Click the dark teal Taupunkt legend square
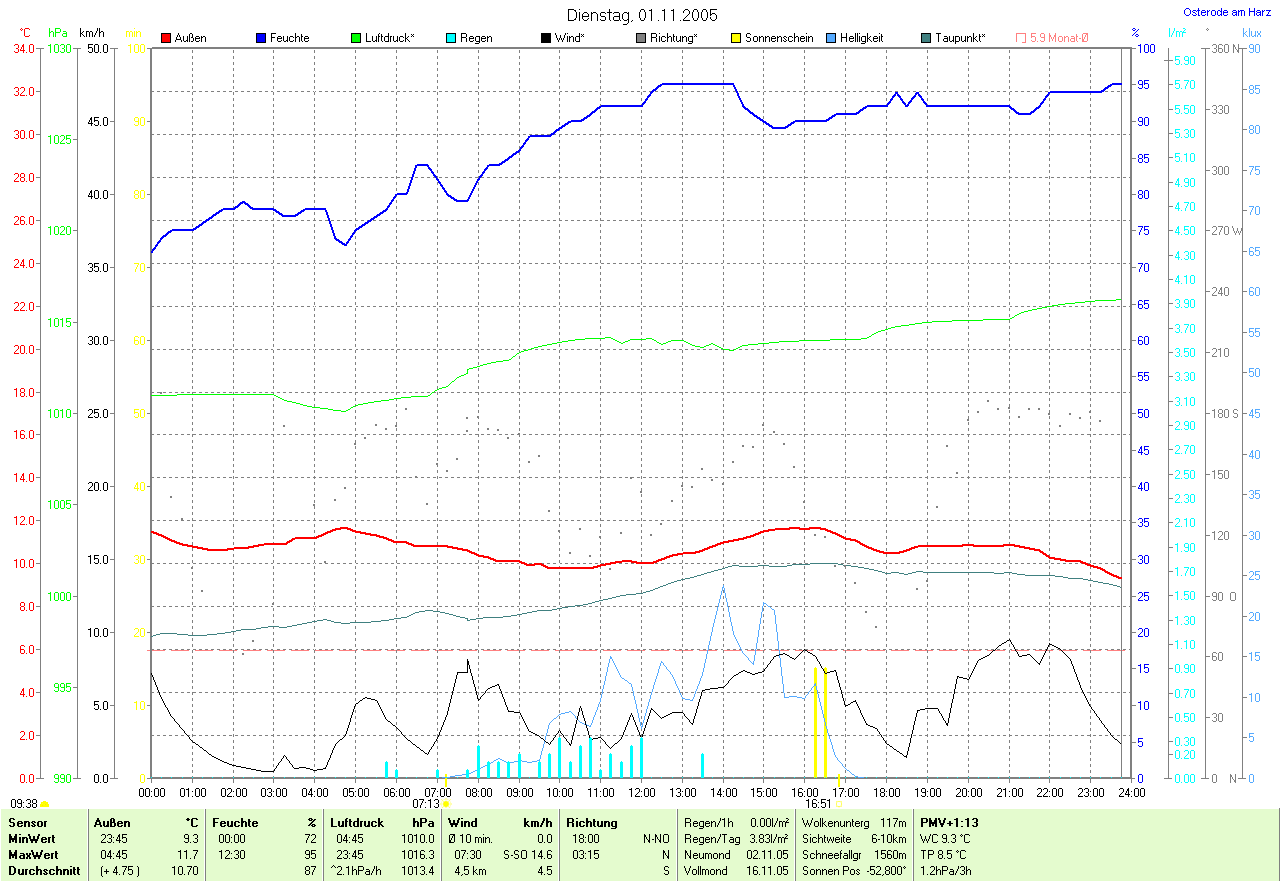This screenshot has width=1280, height=881. click(x=926, y=38)
